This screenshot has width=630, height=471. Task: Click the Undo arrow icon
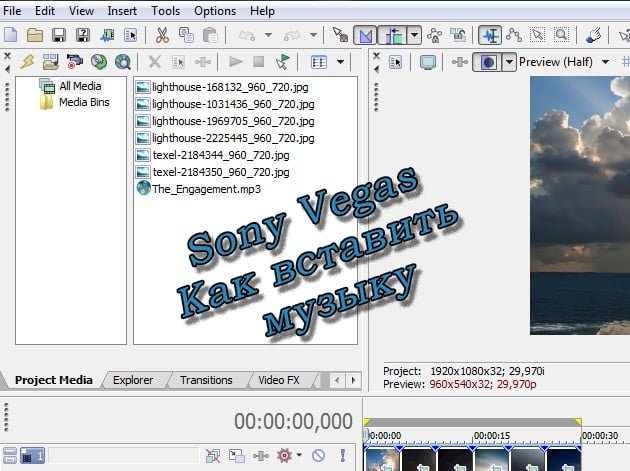tap(247, 36)
